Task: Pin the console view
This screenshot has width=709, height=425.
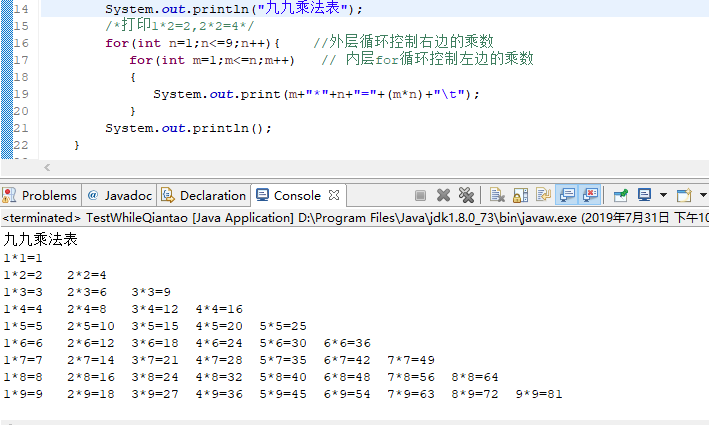Action: point(621,195)
